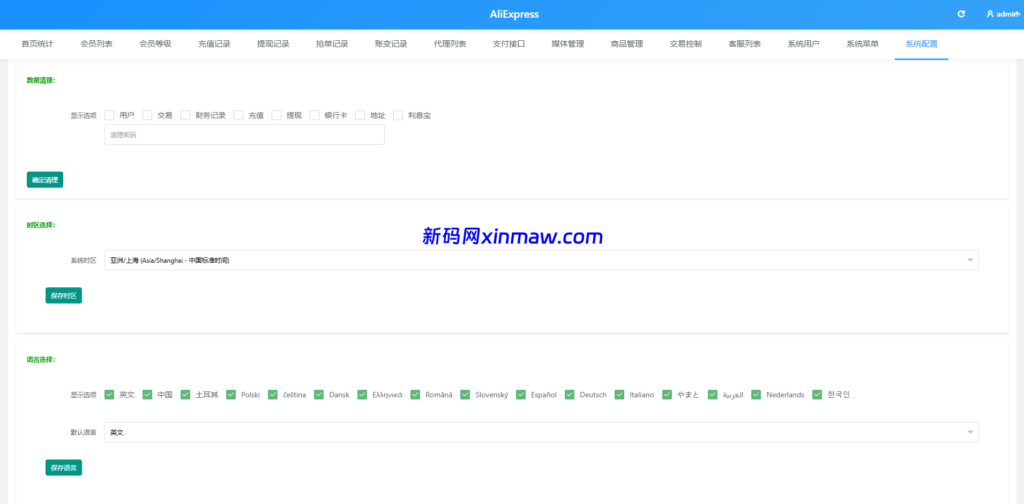Click the AliExpress header title
Screen dimensions: 1024x504
tap(515, 14)
